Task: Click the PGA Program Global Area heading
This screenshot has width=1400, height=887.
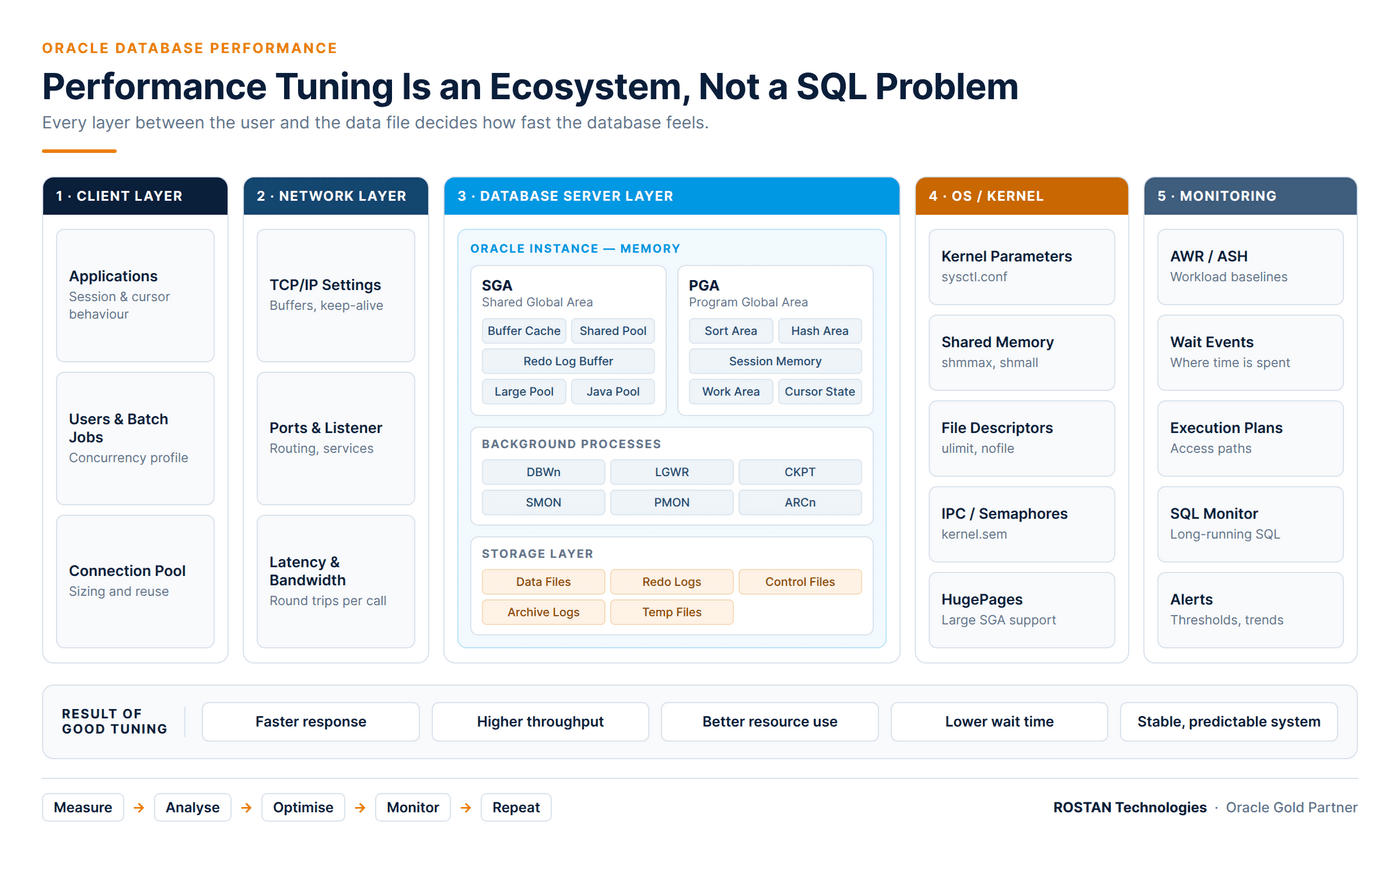Action: 748,293
